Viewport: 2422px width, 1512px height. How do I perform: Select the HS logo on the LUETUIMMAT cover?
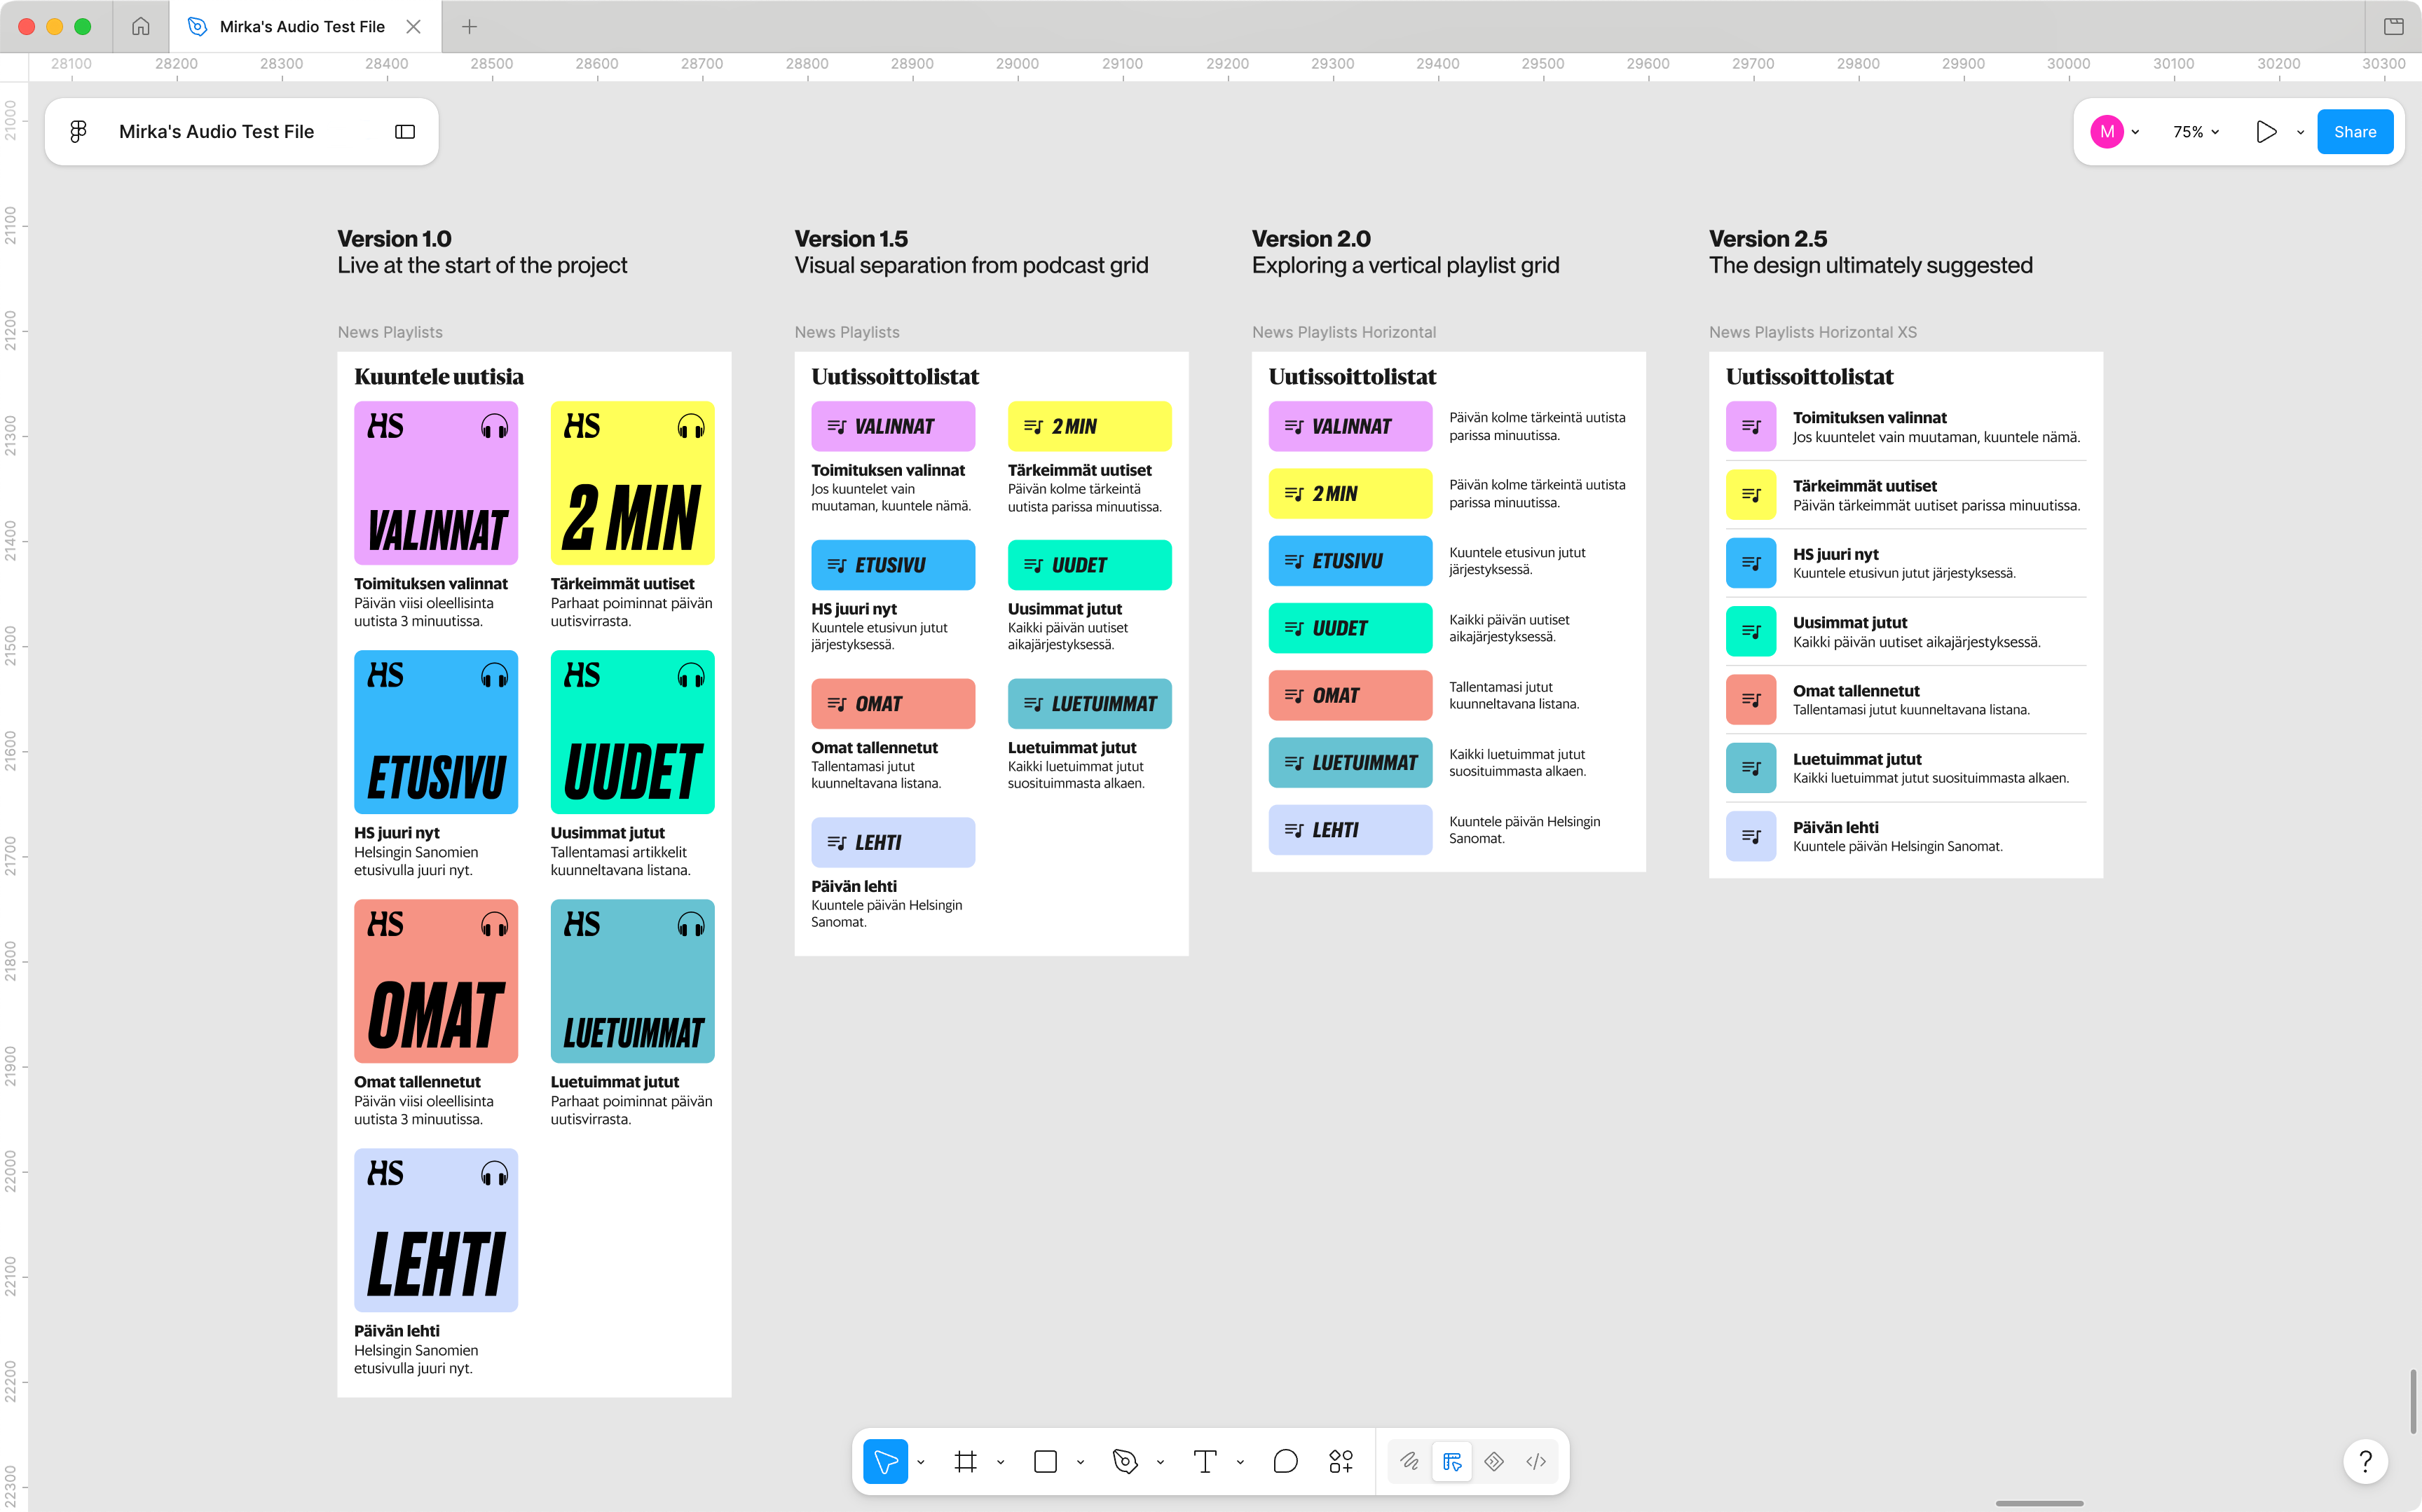point(582,924)
